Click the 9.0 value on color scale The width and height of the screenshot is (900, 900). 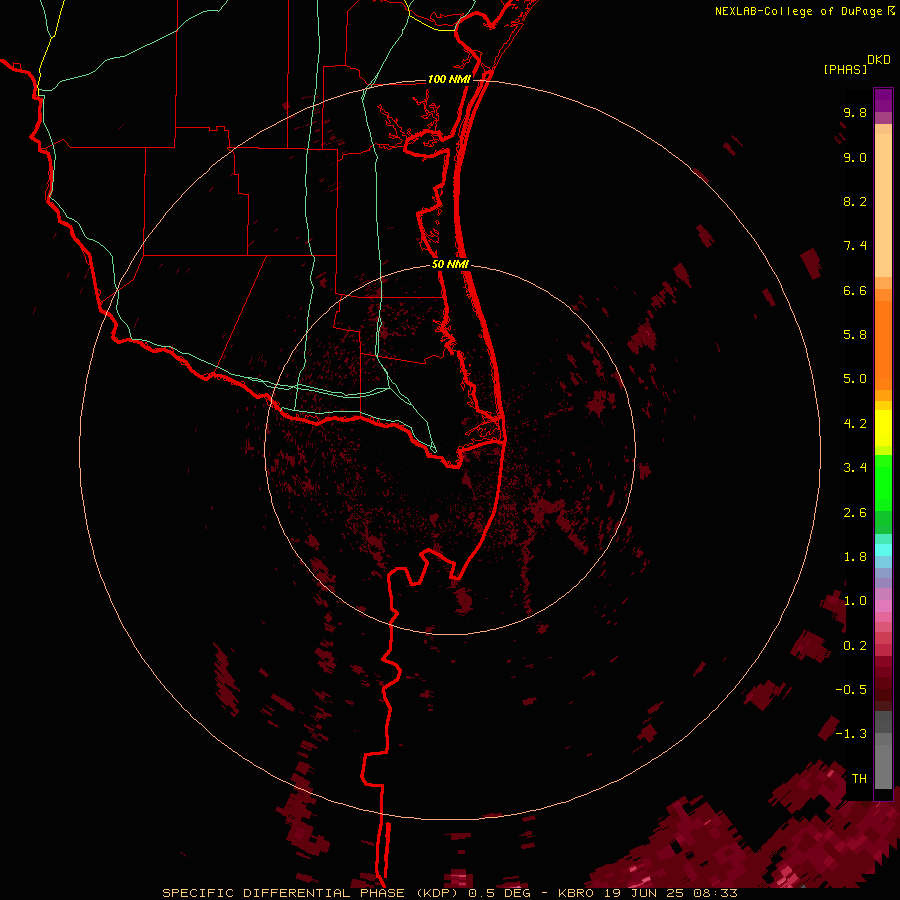coord(855,157)
